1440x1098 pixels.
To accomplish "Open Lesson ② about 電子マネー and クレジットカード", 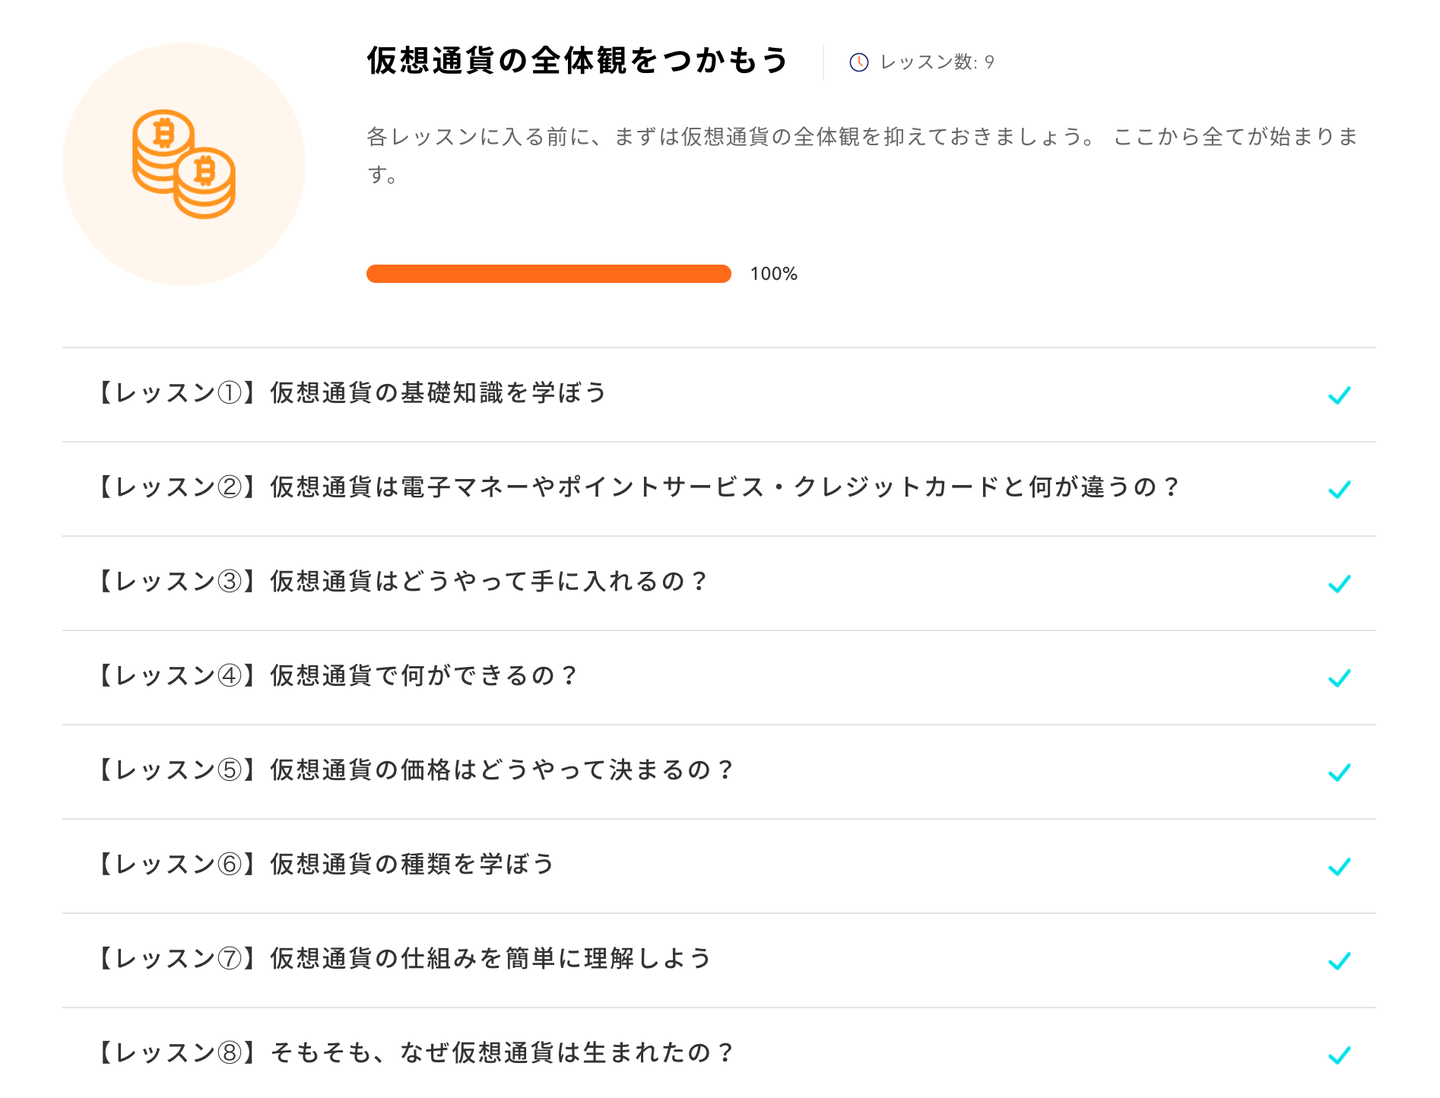I will 637,487.
